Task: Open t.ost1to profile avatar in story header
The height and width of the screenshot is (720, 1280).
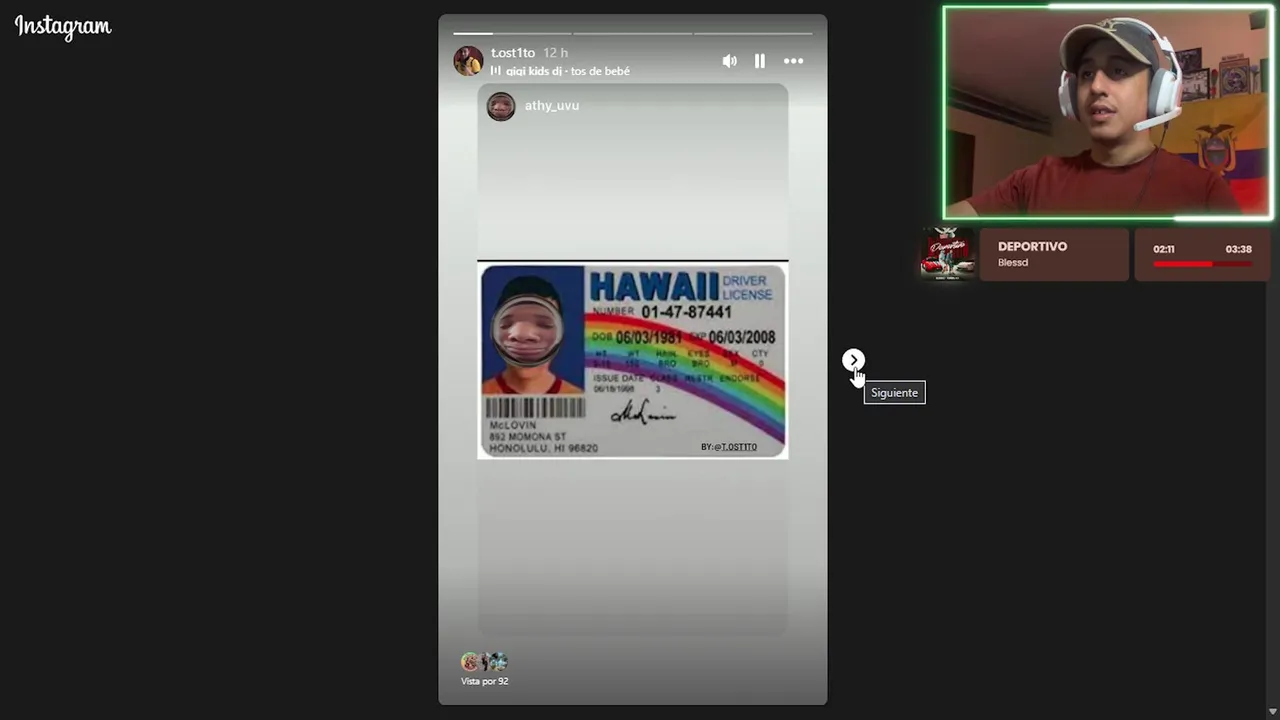Action: (468, 61)
